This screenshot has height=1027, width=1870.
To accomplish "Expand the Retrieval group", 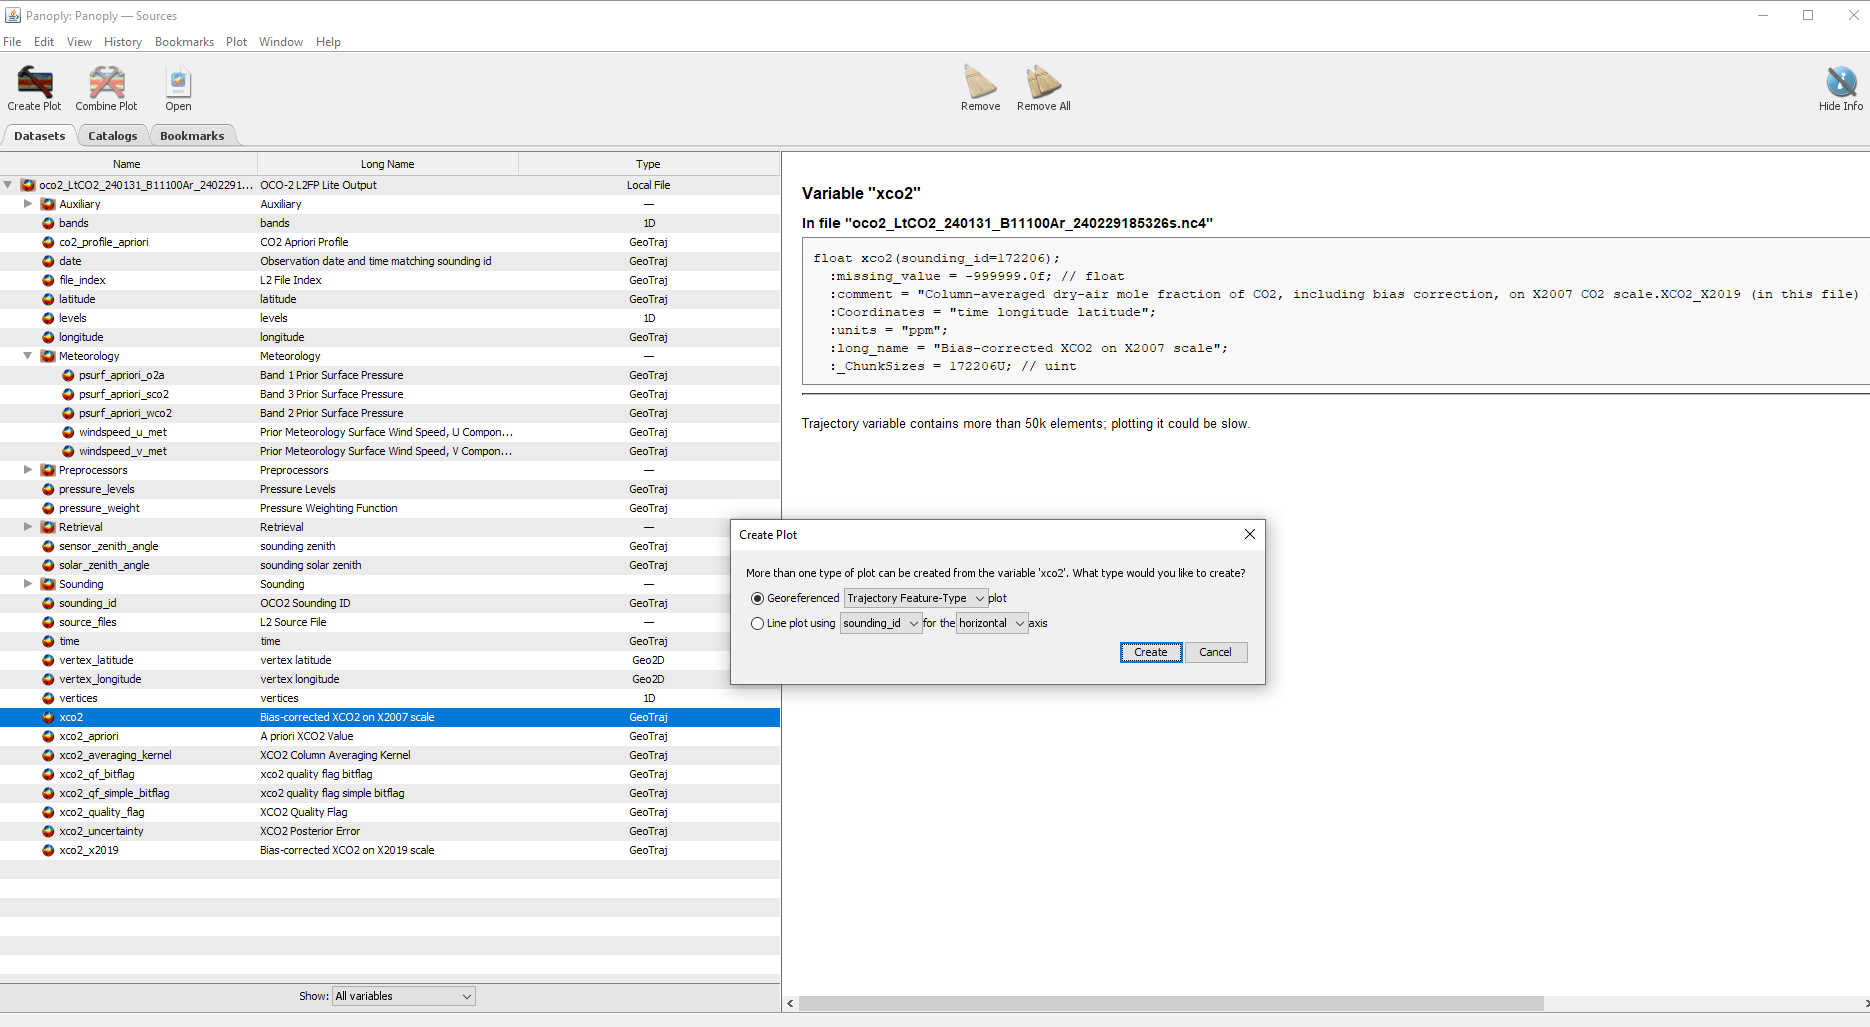I will point(28,527).
